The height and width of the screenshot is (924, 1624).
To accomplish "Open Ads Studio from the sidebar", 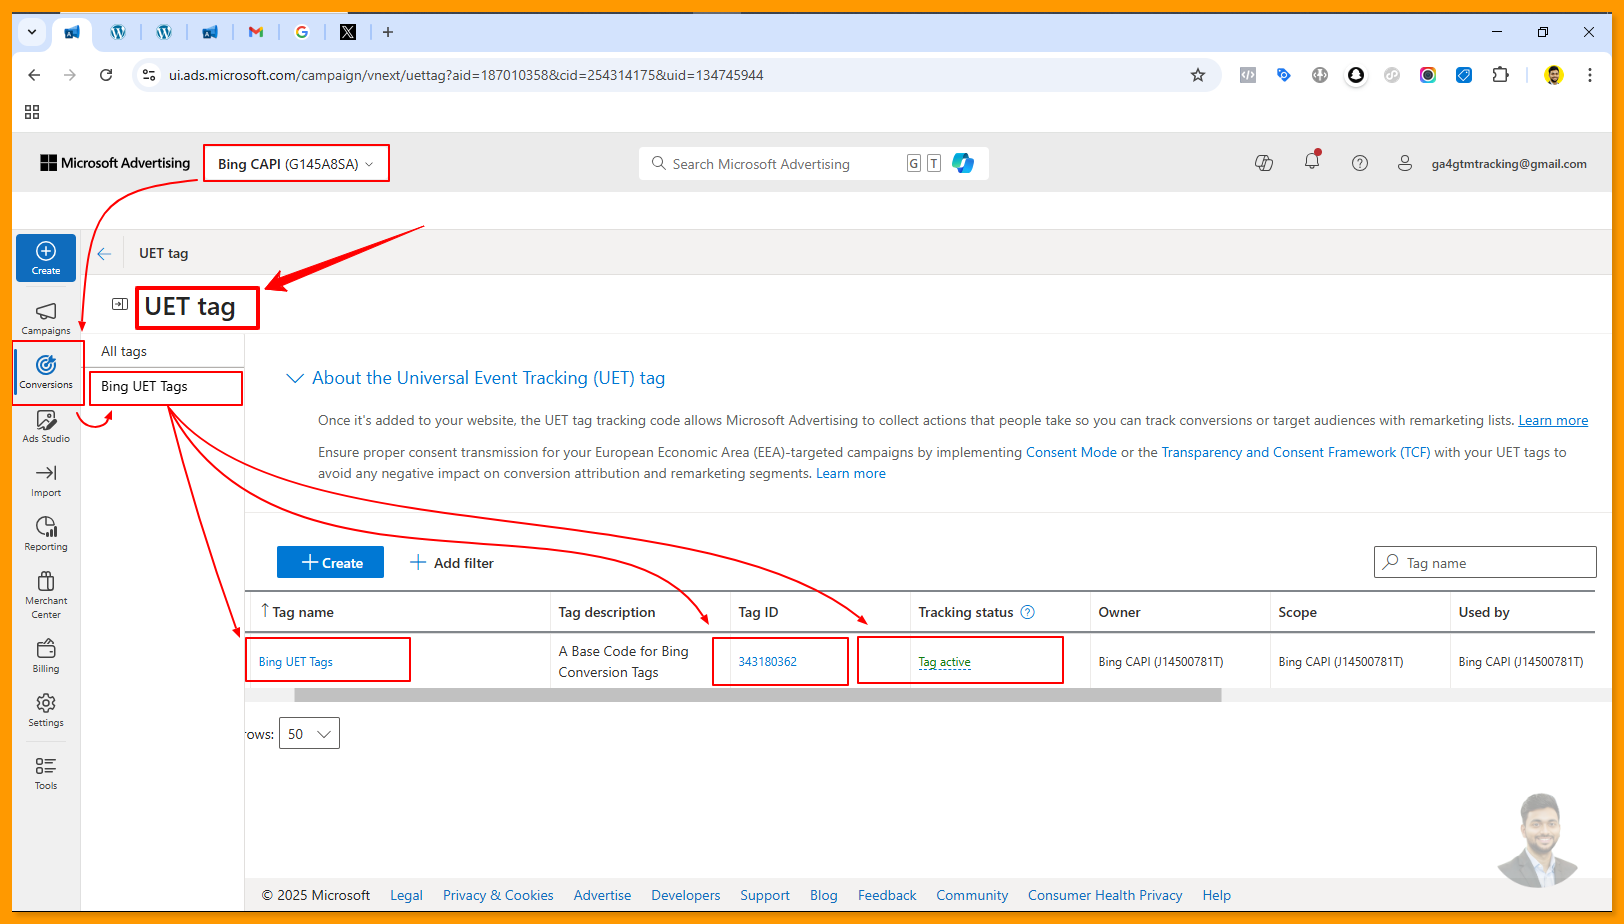I will click(46, 426).
